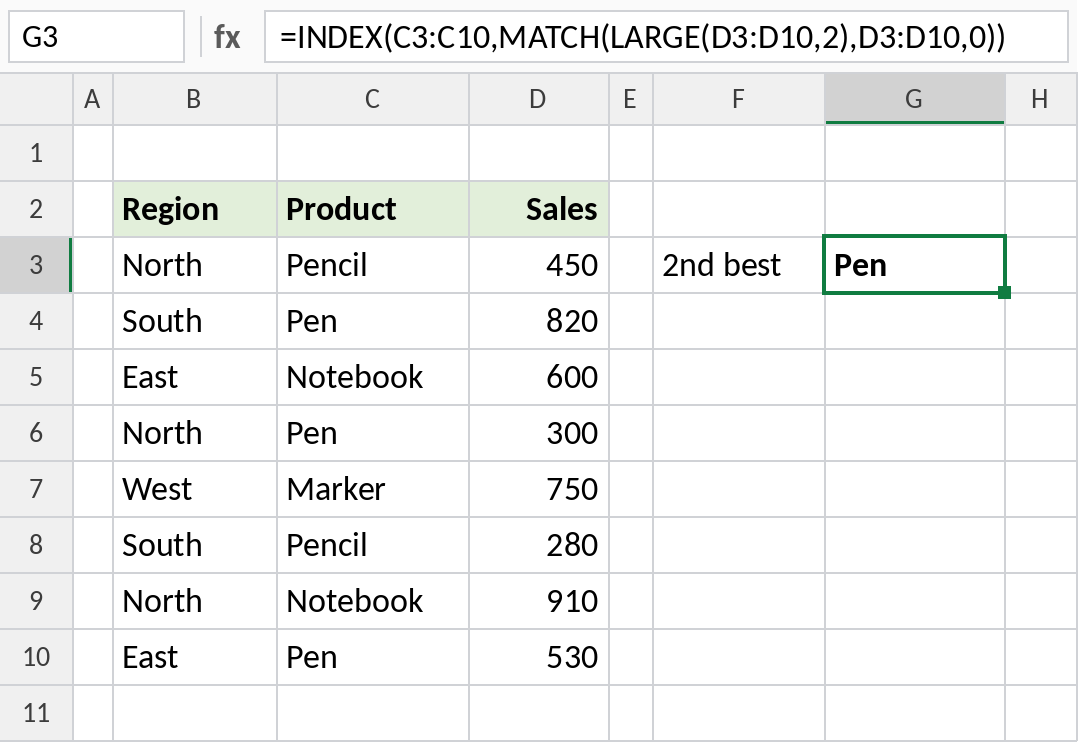Select column C header
Screen dimensions: 1078x742
click(x=373, y=99)
